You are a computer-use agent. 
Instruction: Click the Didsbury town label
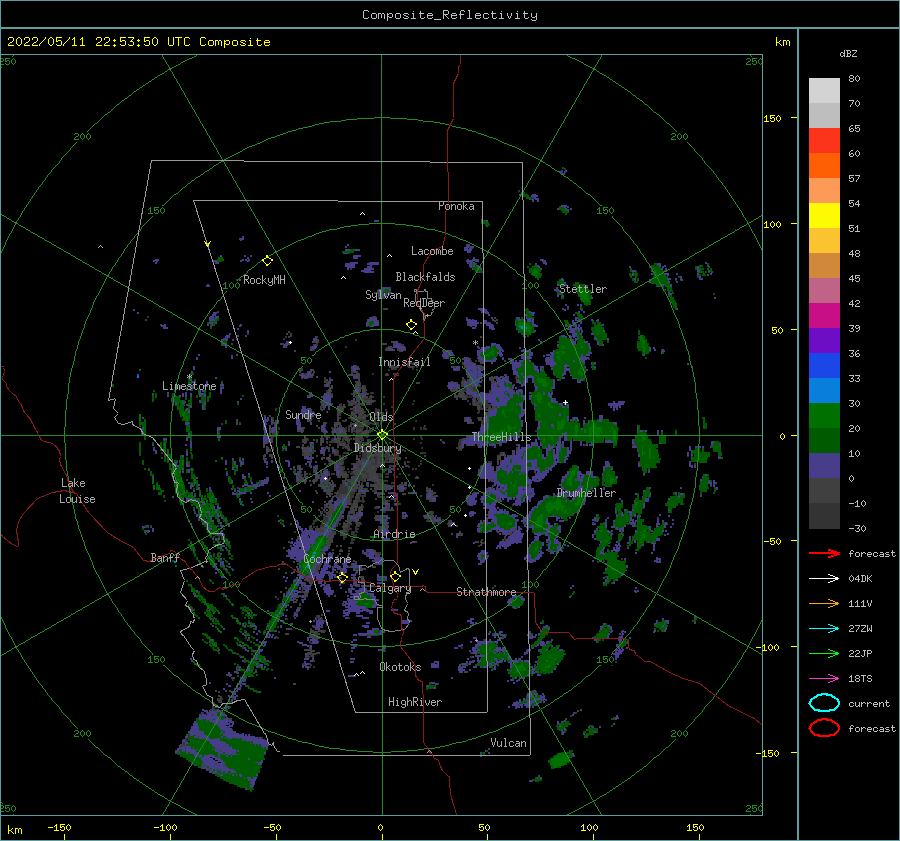(x=377, y=448)
